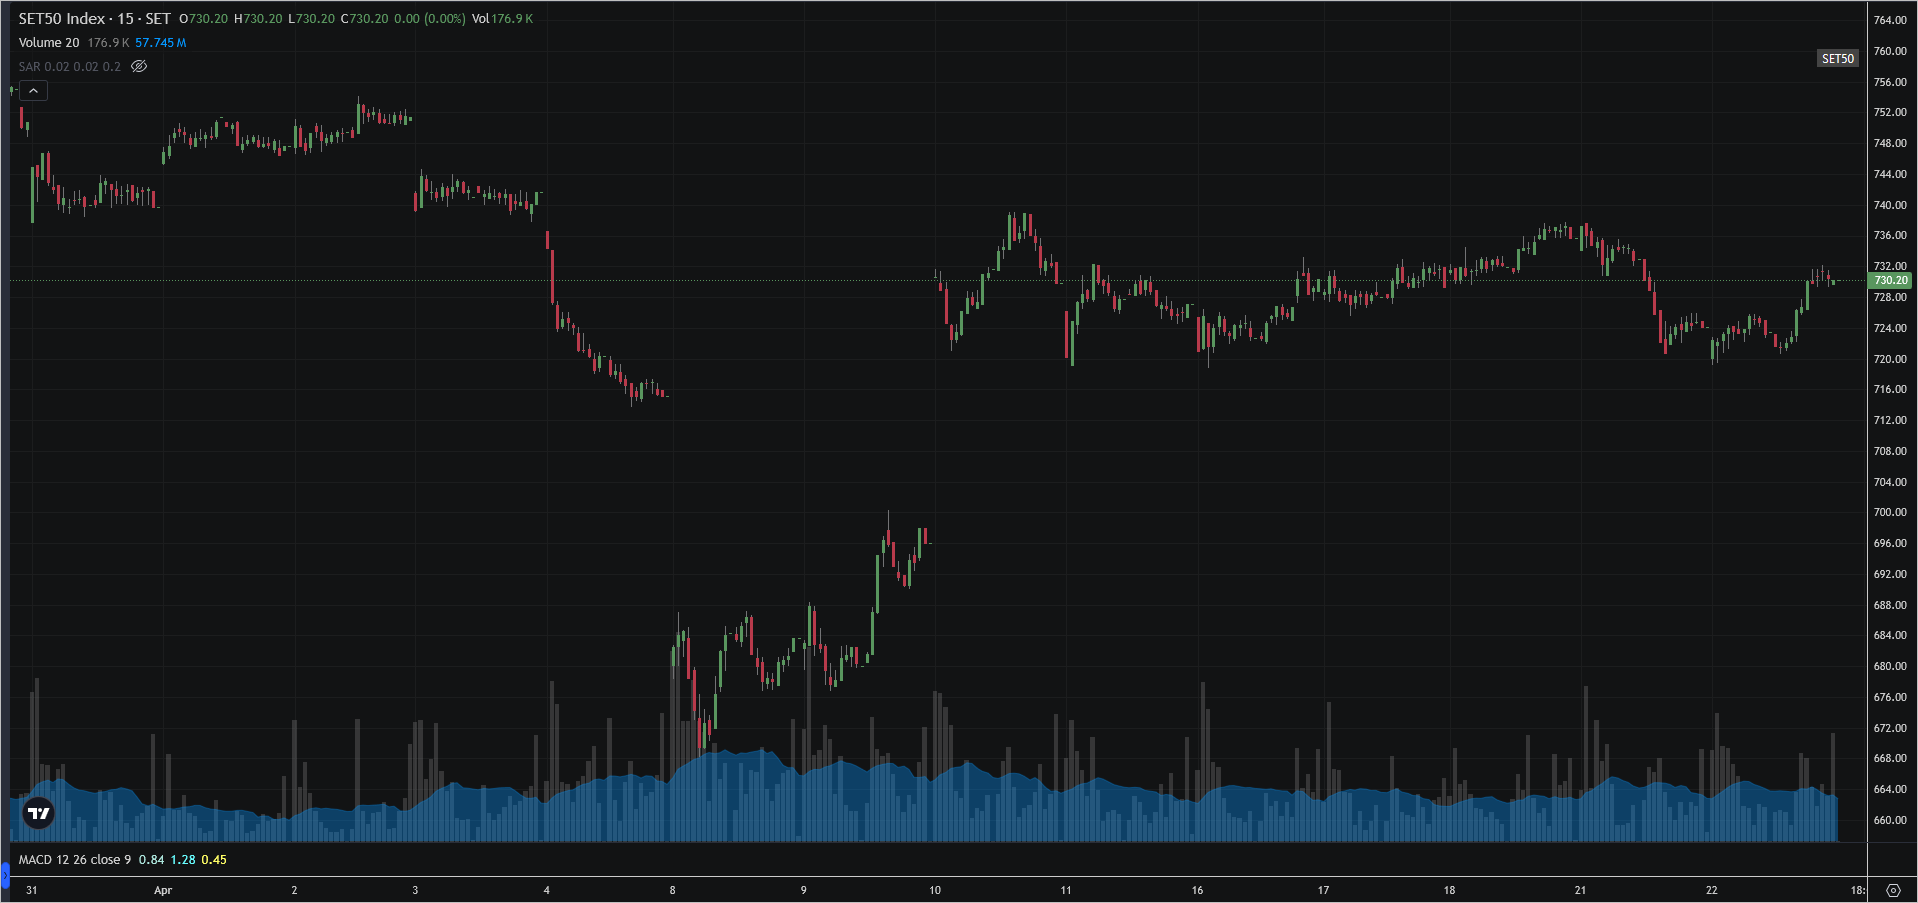
Task: Select the MACD 12 26 close 9 legend
Action: pos(74,859)
